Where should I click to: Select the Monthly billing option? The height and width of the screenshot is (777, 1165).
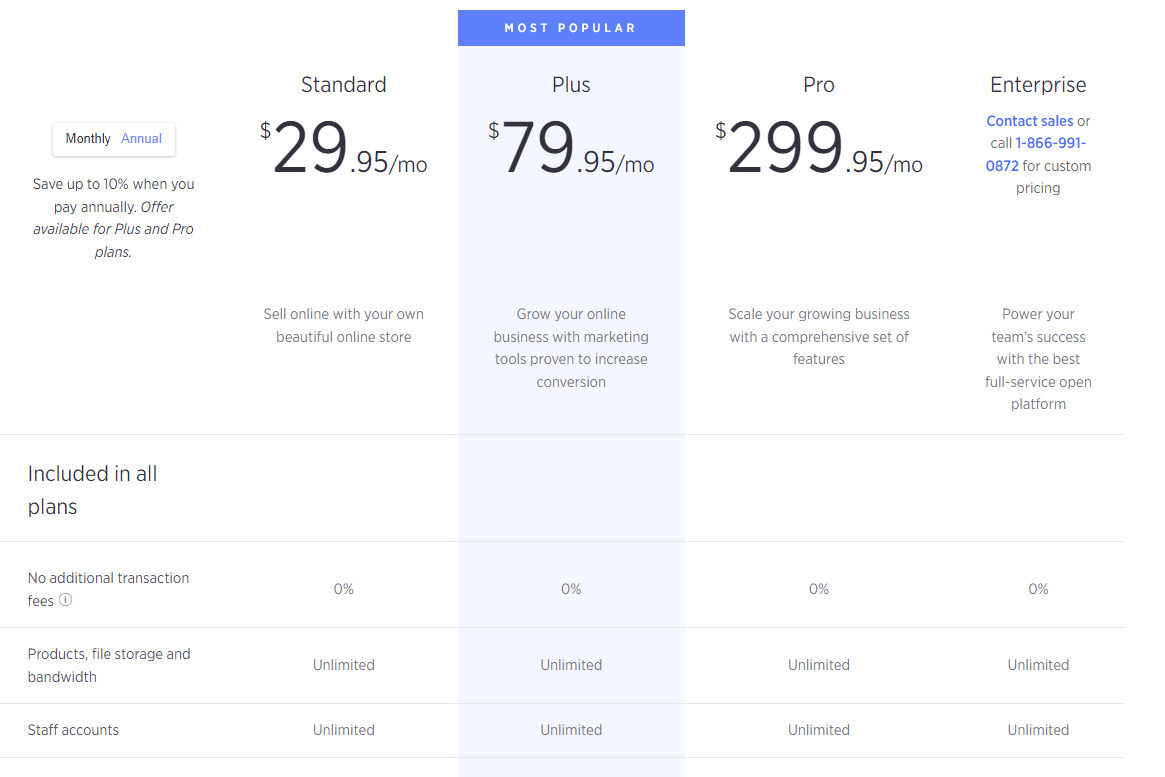click(88, 138)
